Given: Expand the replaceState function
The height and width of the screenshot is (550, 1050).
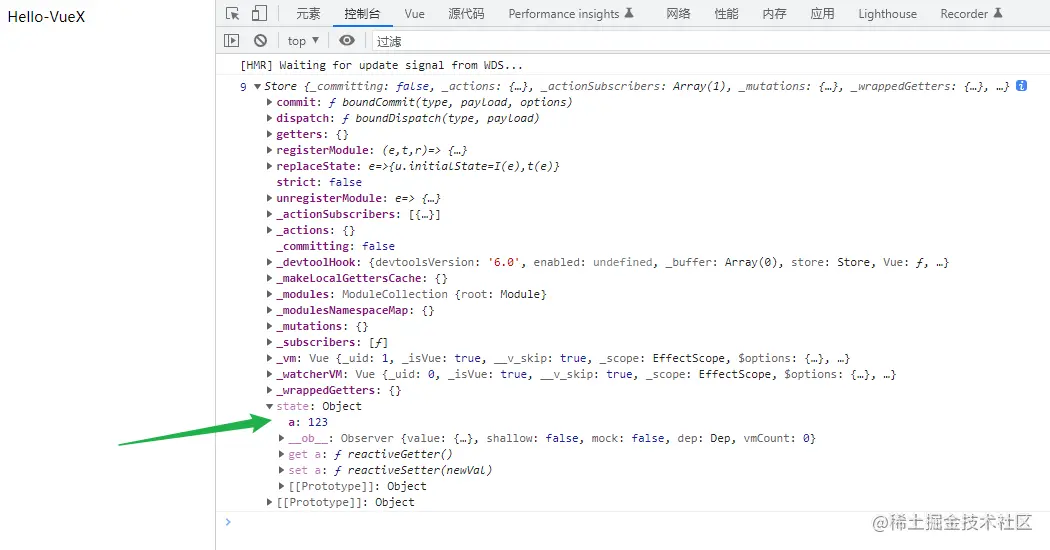Looking at the screenshot, I should pos(269,167).
